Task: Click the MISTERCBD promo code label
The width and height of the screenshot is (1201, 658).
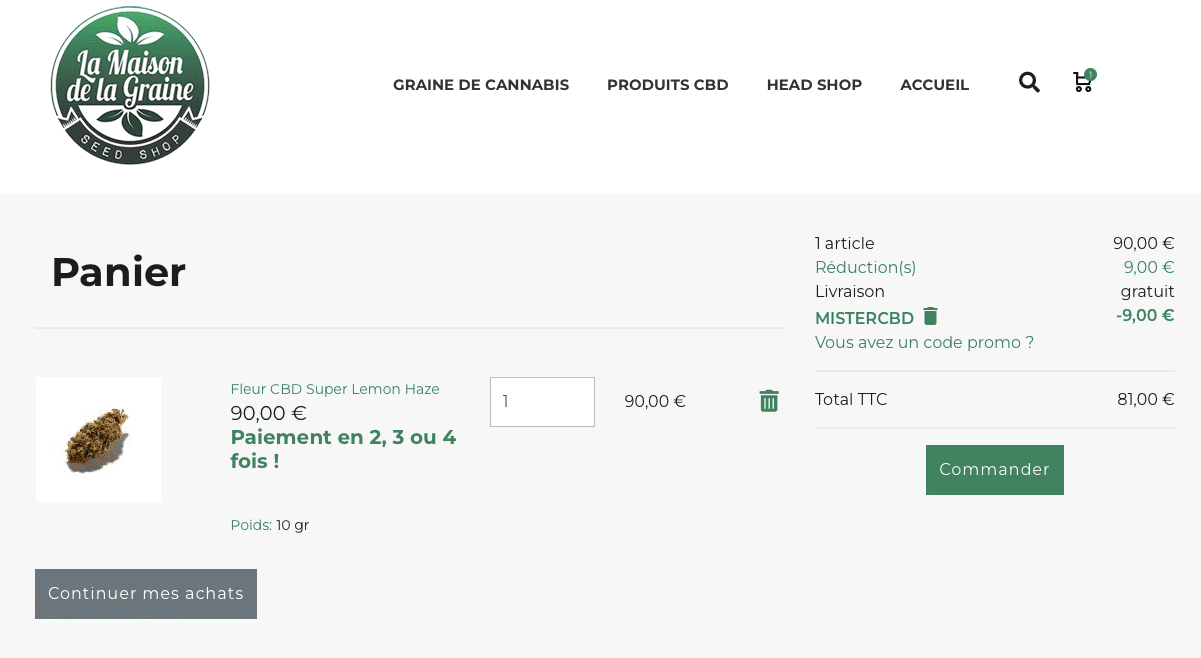Action: tap(864, 318)
